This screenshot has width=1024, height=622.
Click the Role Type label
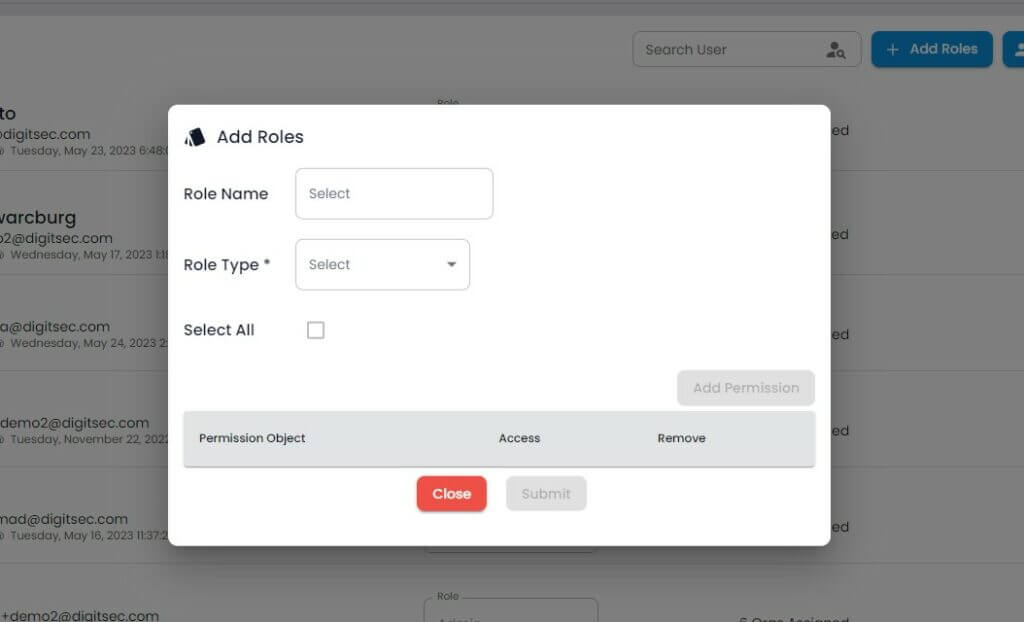pos(227,265)
